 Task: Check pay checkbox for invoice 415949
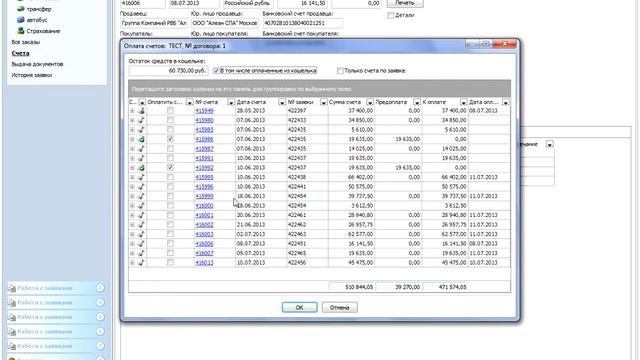pyautogui.click(x=170, y=111)
